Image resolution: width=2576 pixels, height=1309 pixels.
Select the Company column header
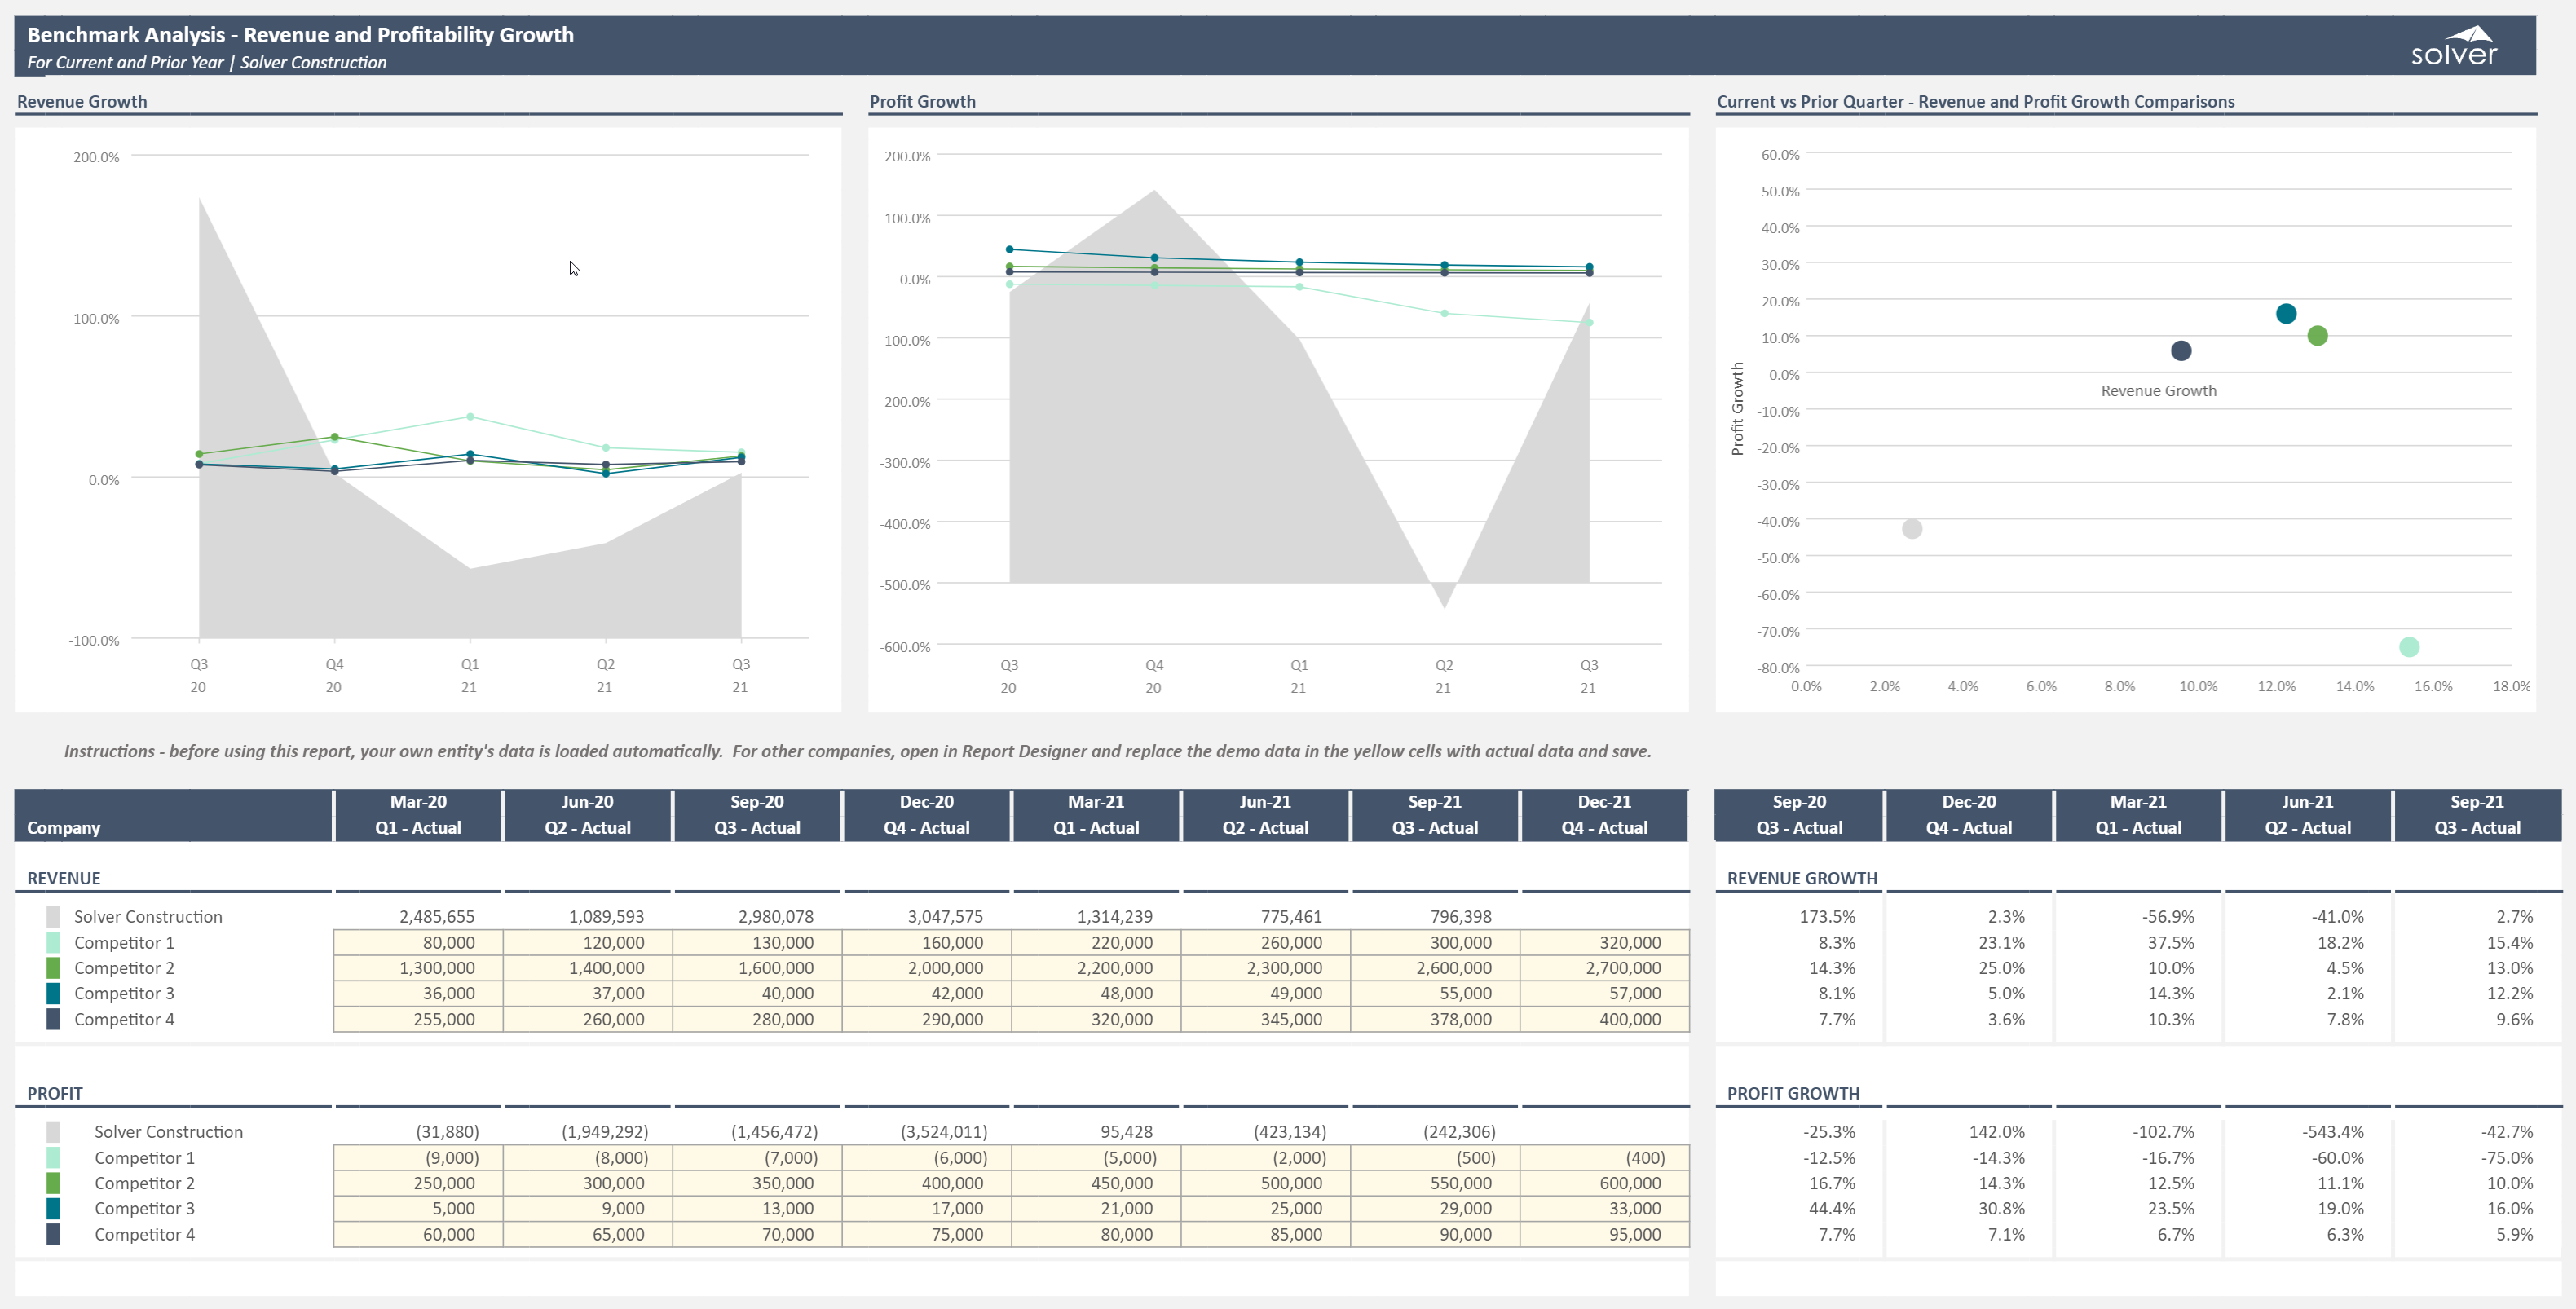pyautogui.click(x=173, y=815)
